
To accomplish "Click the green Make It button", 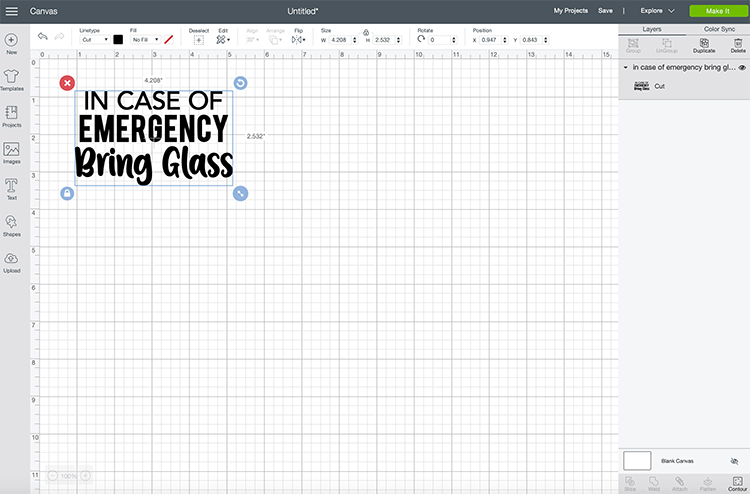I will pyautogui.click(x=718, y=11).
